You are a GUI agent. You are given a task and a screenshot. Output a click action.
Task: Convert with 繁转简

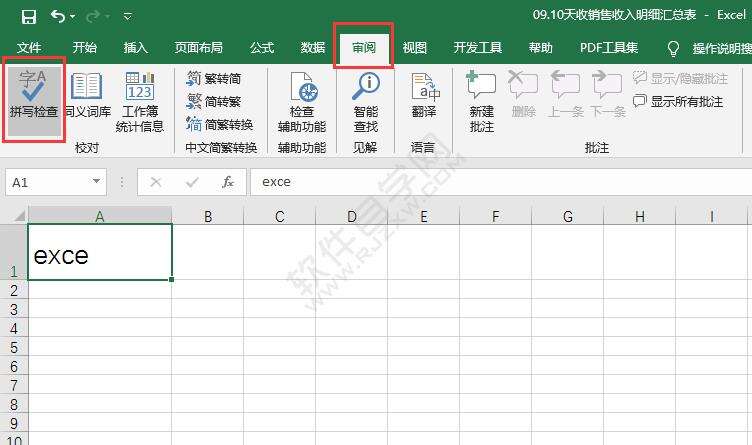[213, 78]
